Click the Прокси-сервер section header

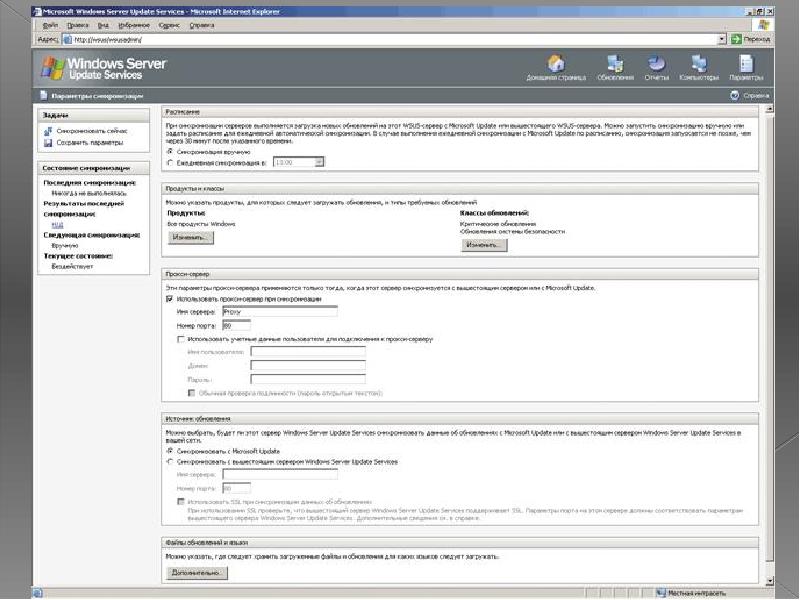(460, 274)
